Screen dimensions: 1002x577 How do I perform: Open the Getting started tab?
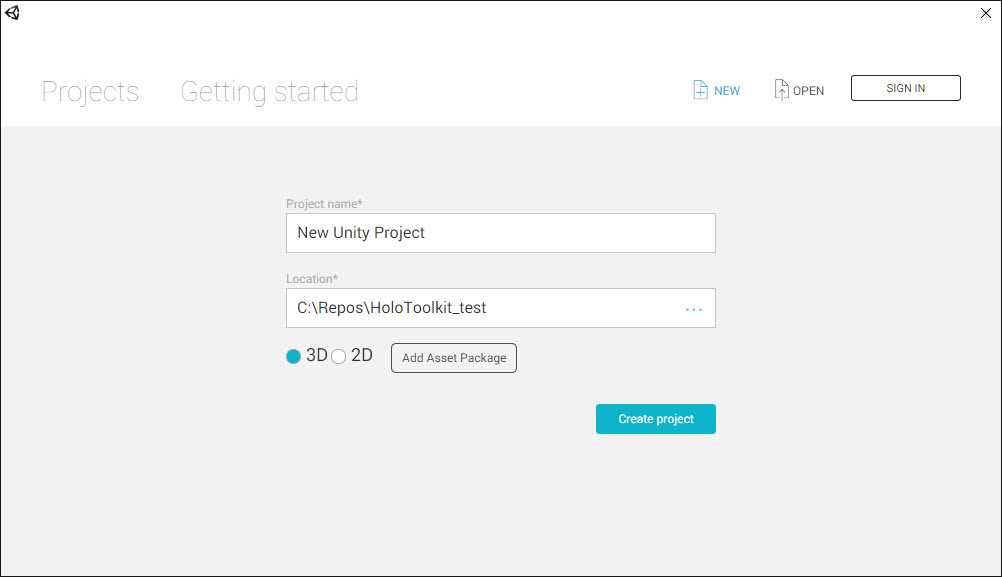pos(268,91)
